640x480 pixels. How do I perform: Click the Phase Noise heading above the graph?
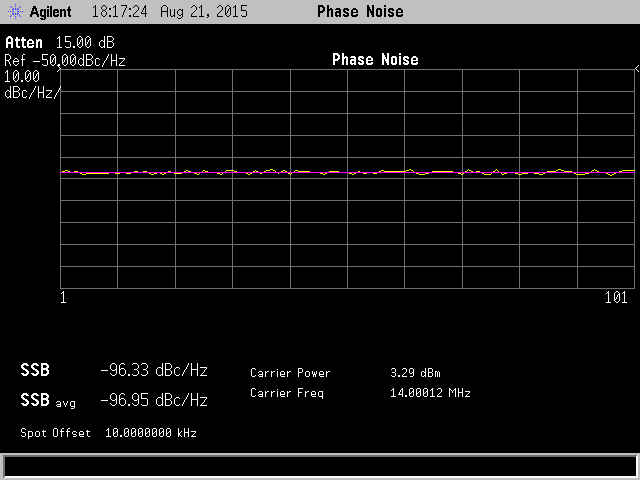[375, 60]
